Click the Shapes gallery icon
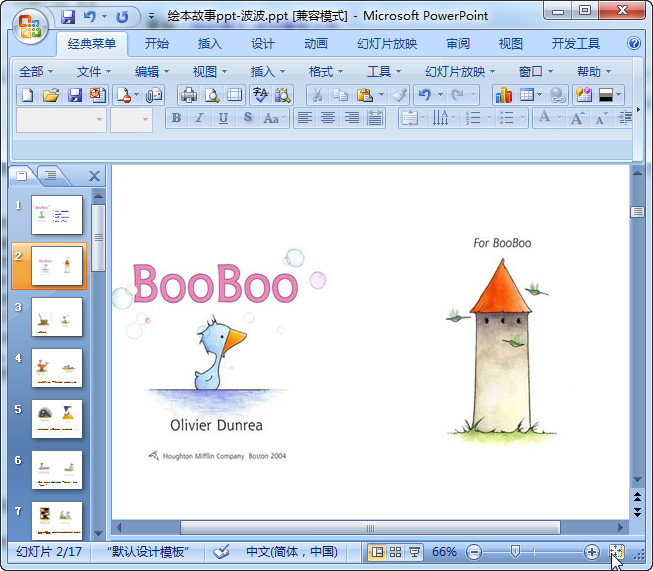This screenshot has height=571, width=653. (584, 95)
